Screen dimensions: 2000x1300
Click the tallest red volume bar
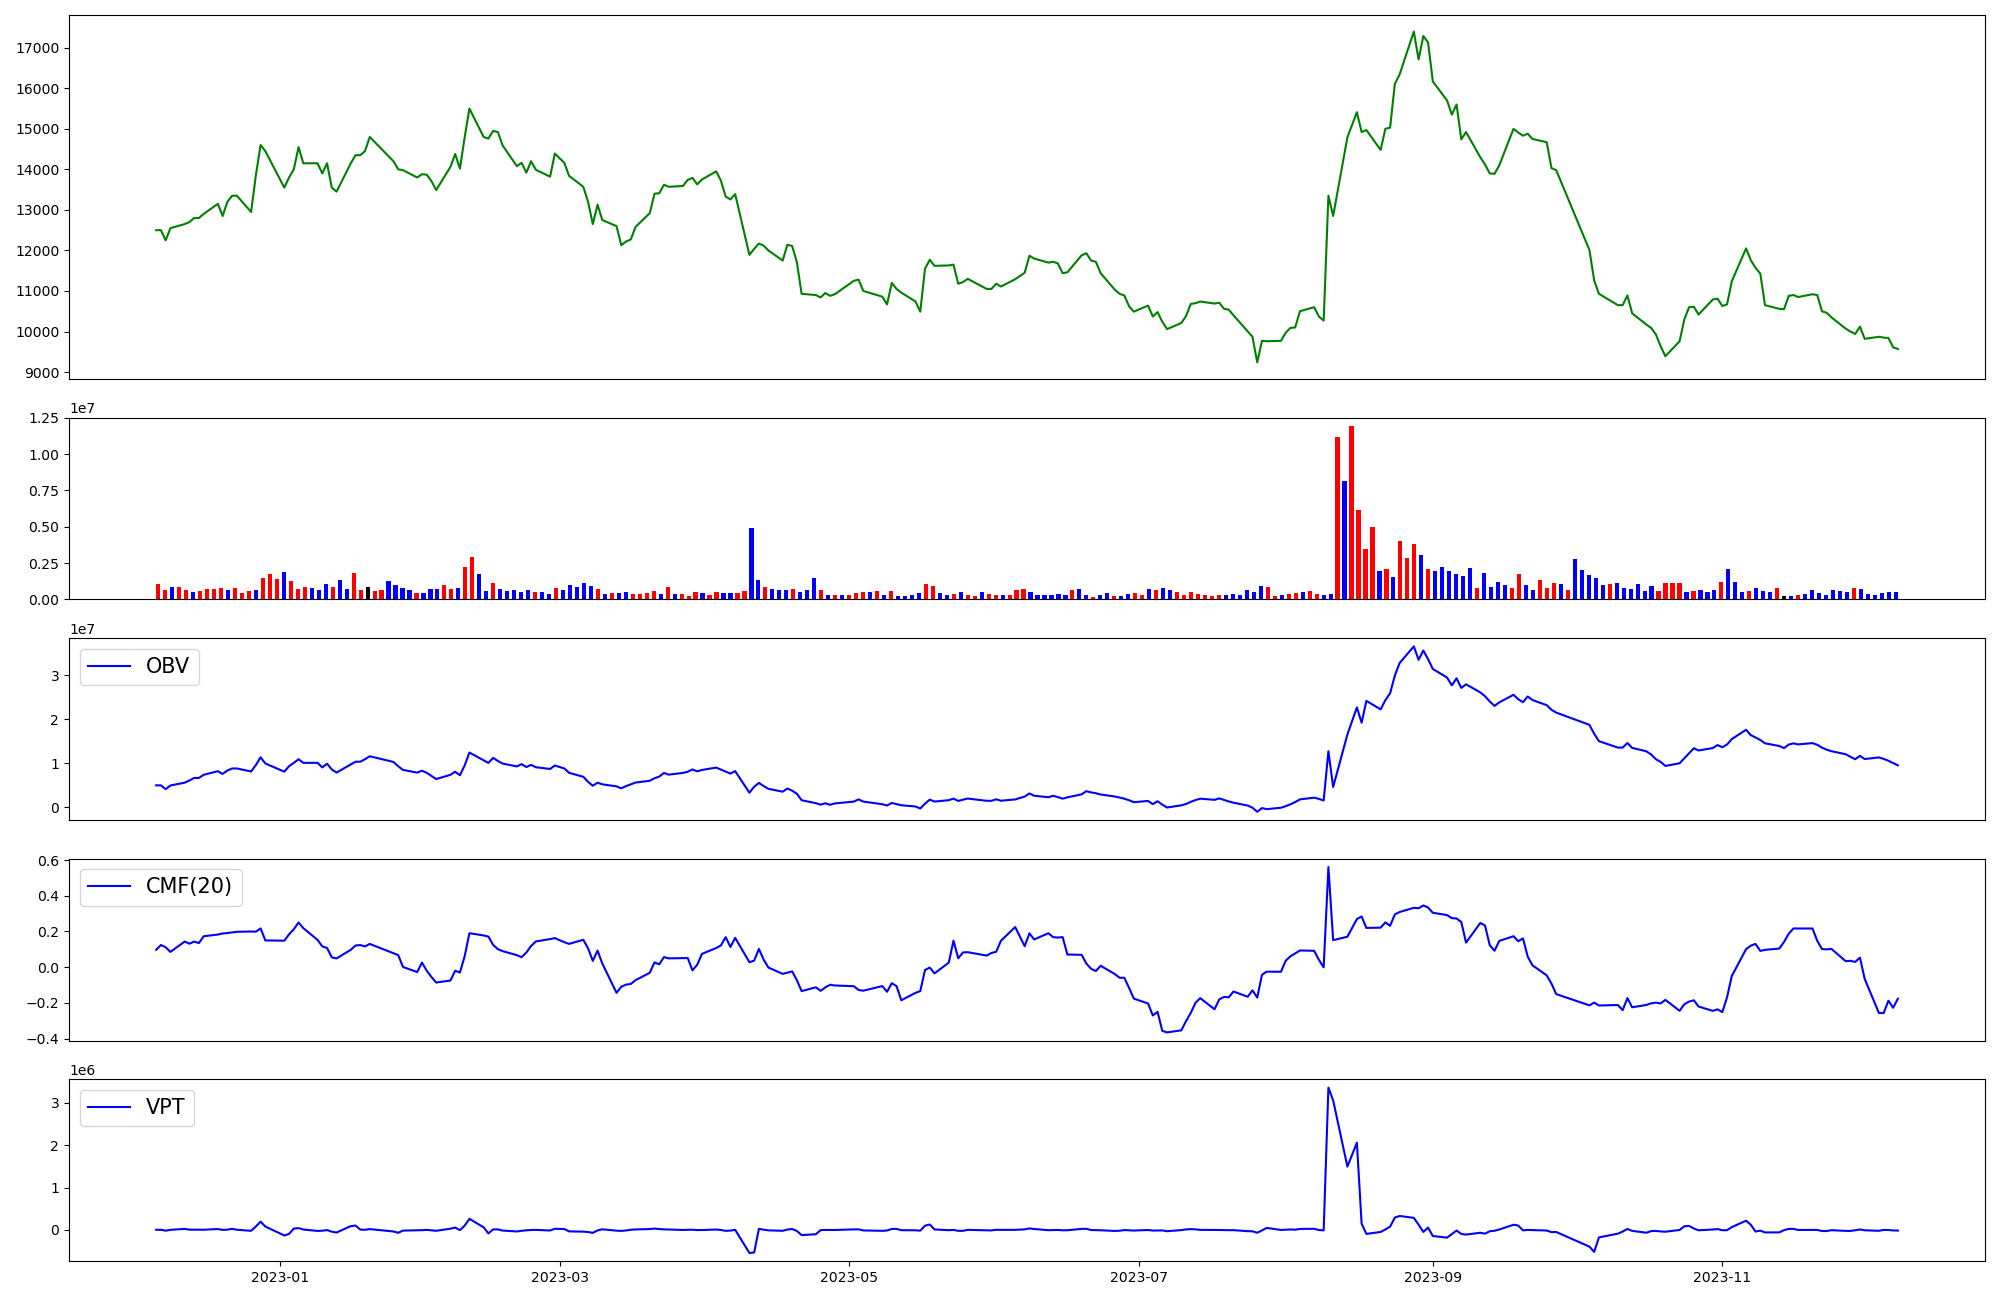1351,512
